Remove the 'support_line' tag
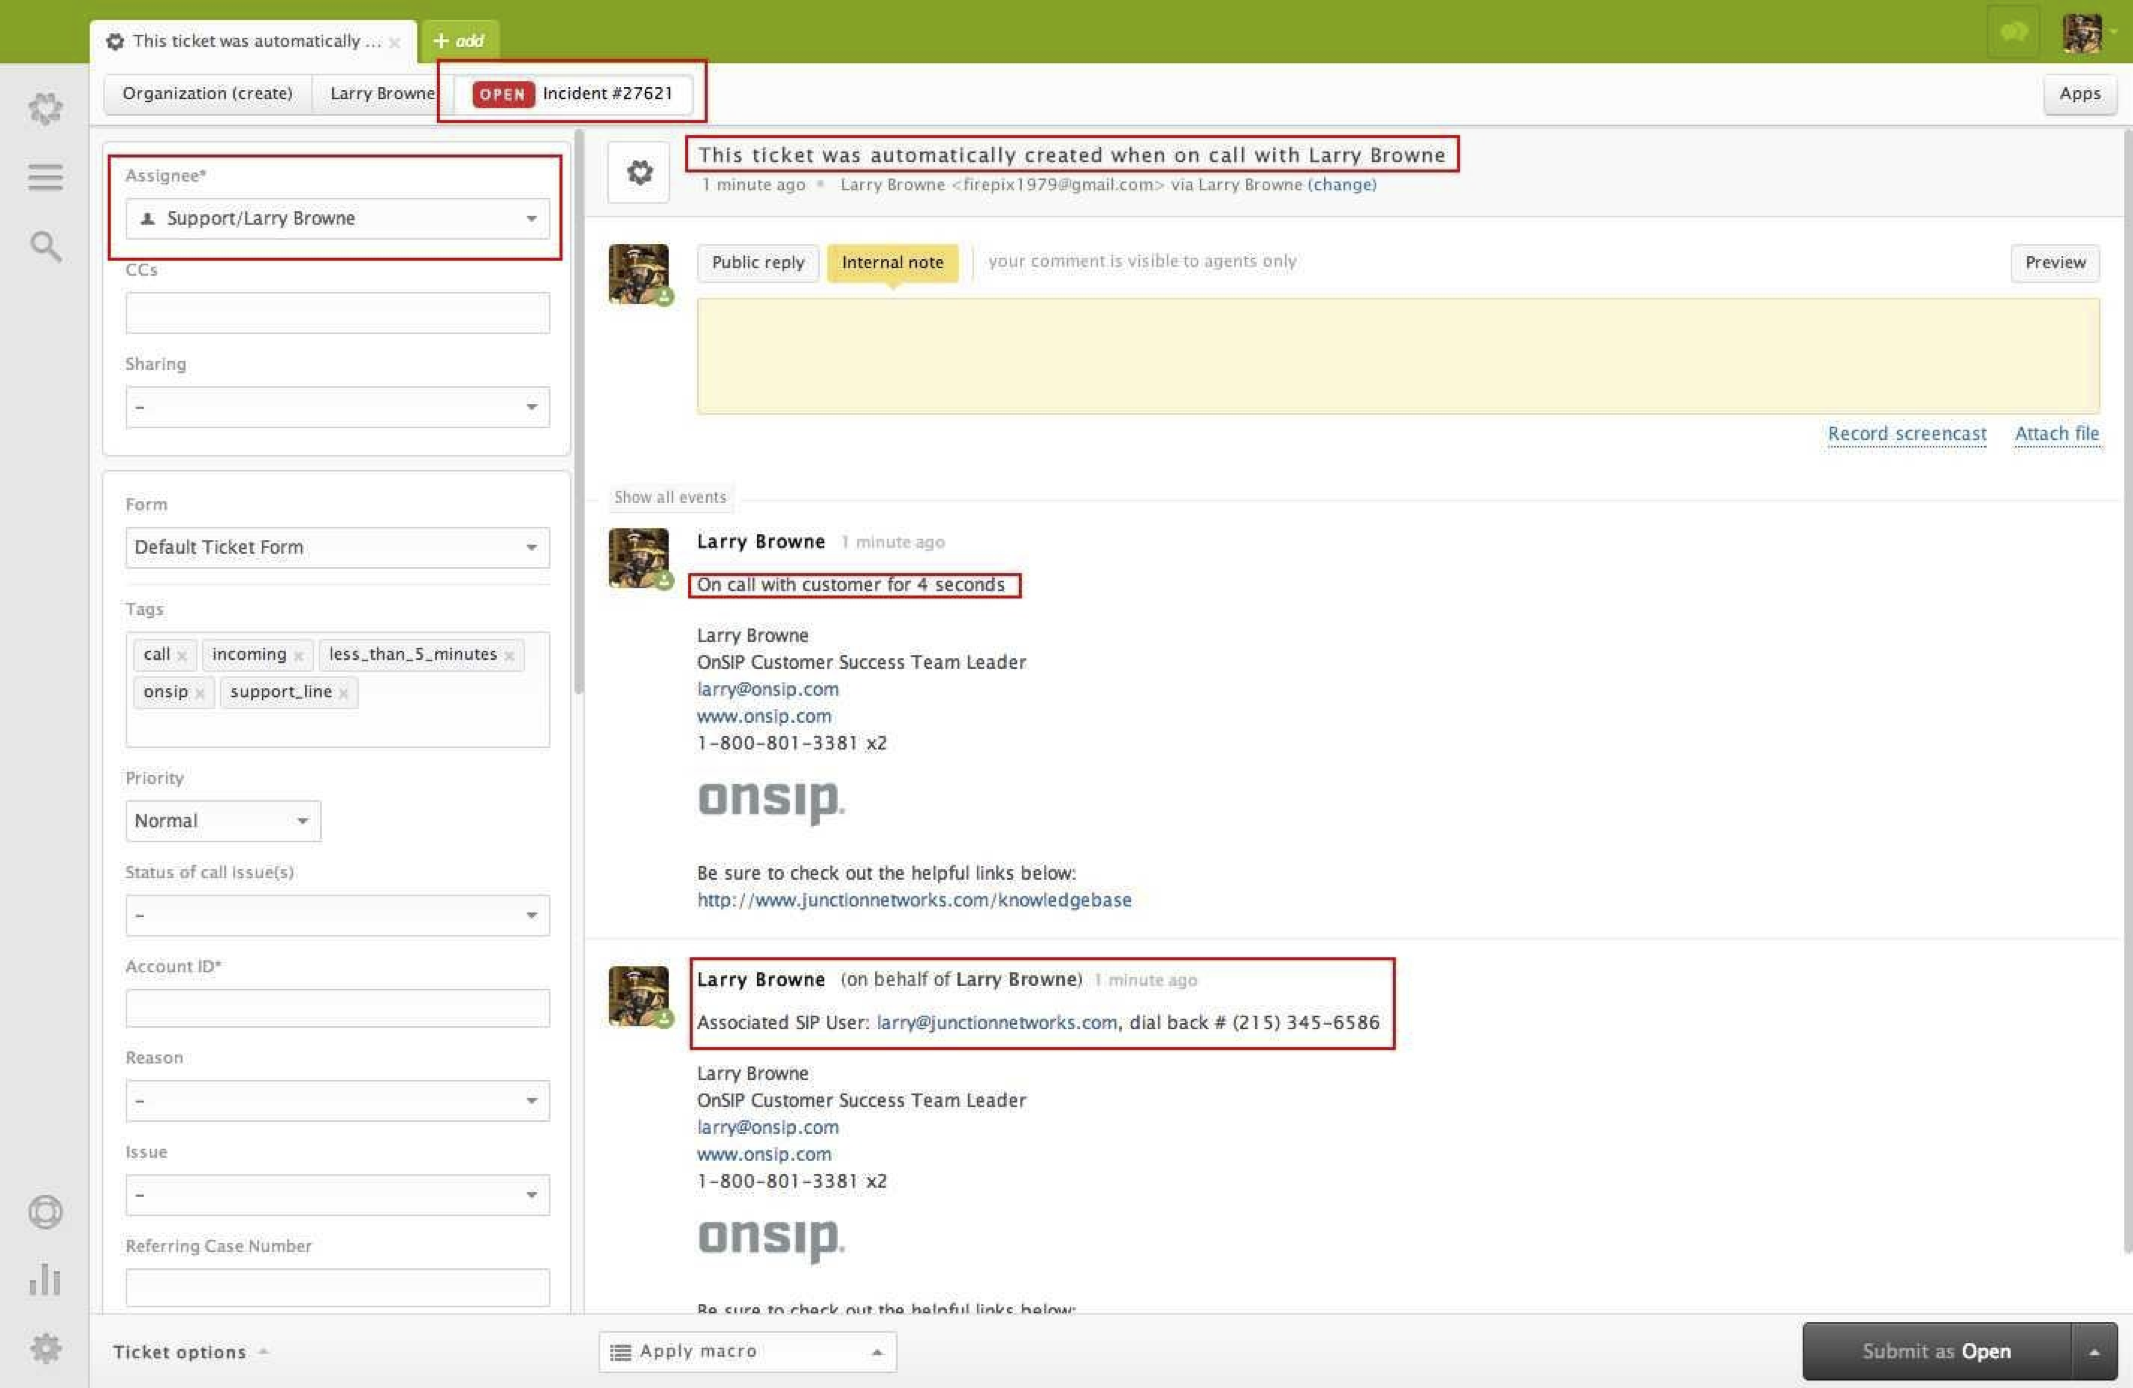The width and height of the screenshot is (2133, 1388). click(x=344, y=693)
